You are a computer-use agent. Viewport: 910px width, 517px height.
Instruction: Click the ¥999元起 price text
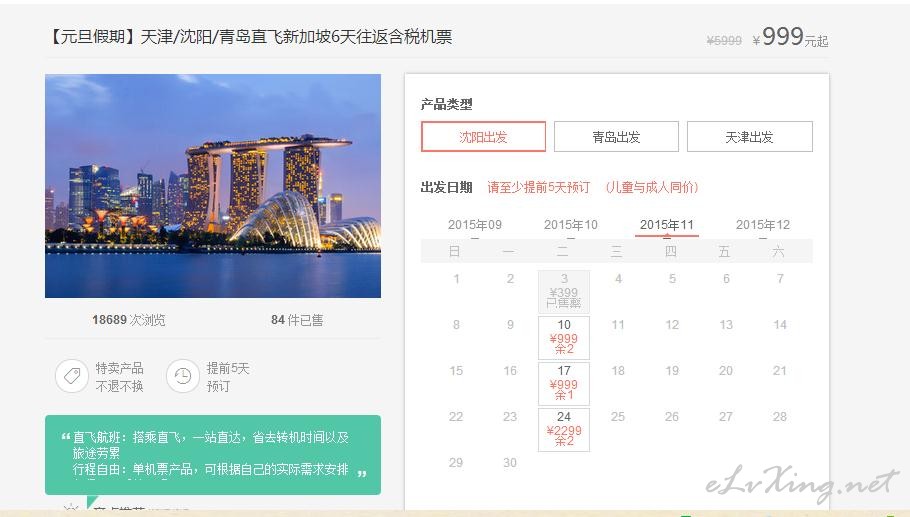[790, 38]
